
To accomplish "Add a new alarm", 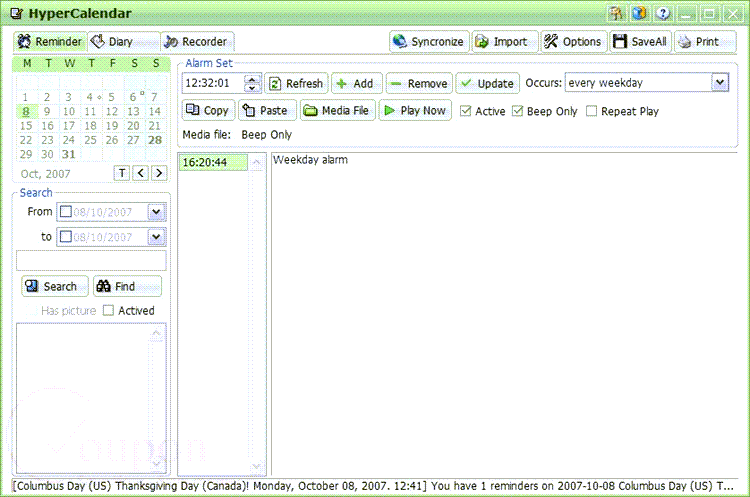I will (356, 83).
